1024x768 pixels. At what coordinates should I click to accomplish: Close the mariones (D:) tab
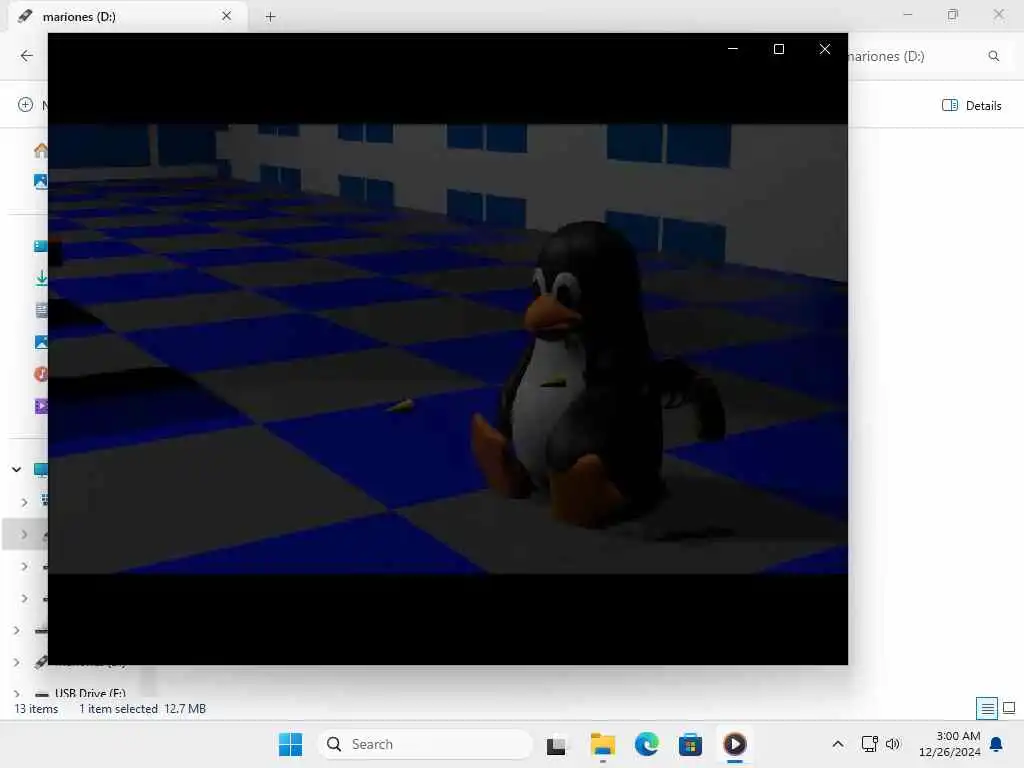(227, 16)
